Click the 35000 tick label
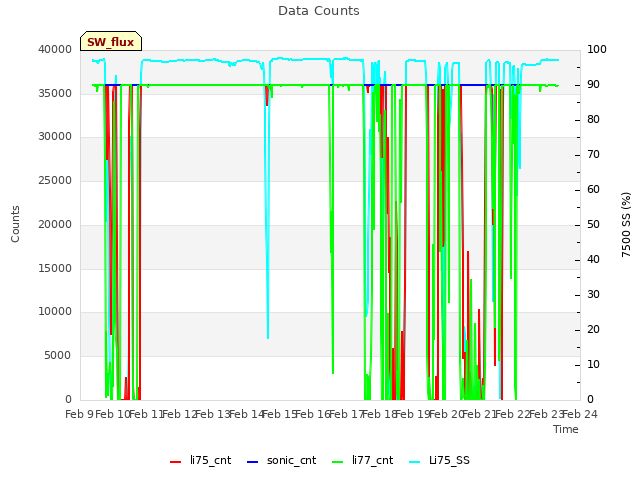This screenshot has width=640, height=480. (x=55, y=93)
